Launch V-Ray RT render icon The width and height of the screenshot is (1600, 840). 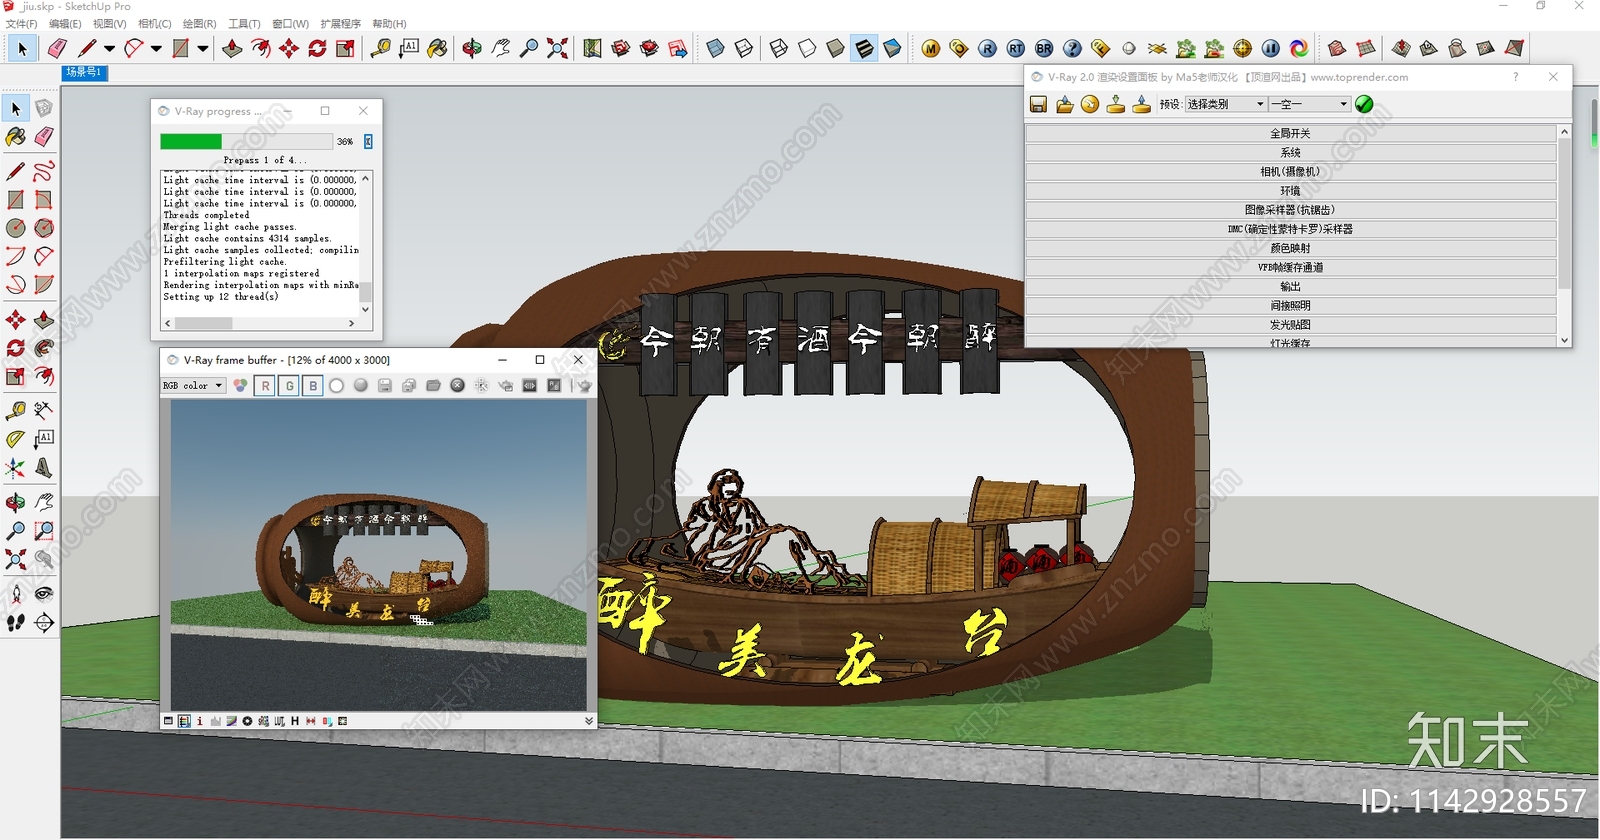click(1016, 48)
